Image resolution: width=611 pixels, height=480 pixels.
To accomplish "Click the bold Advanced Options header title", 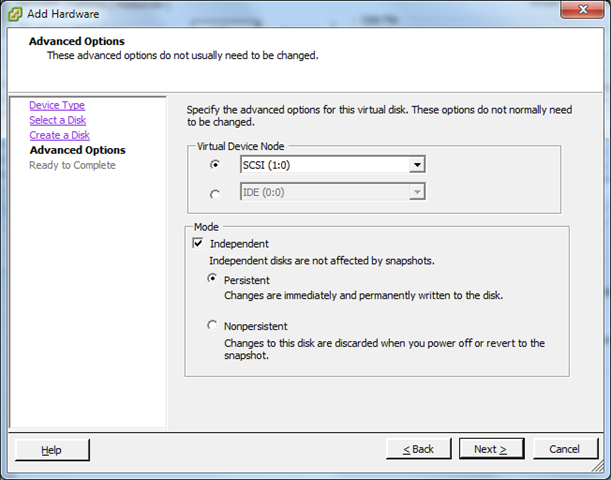I will 77,41.
